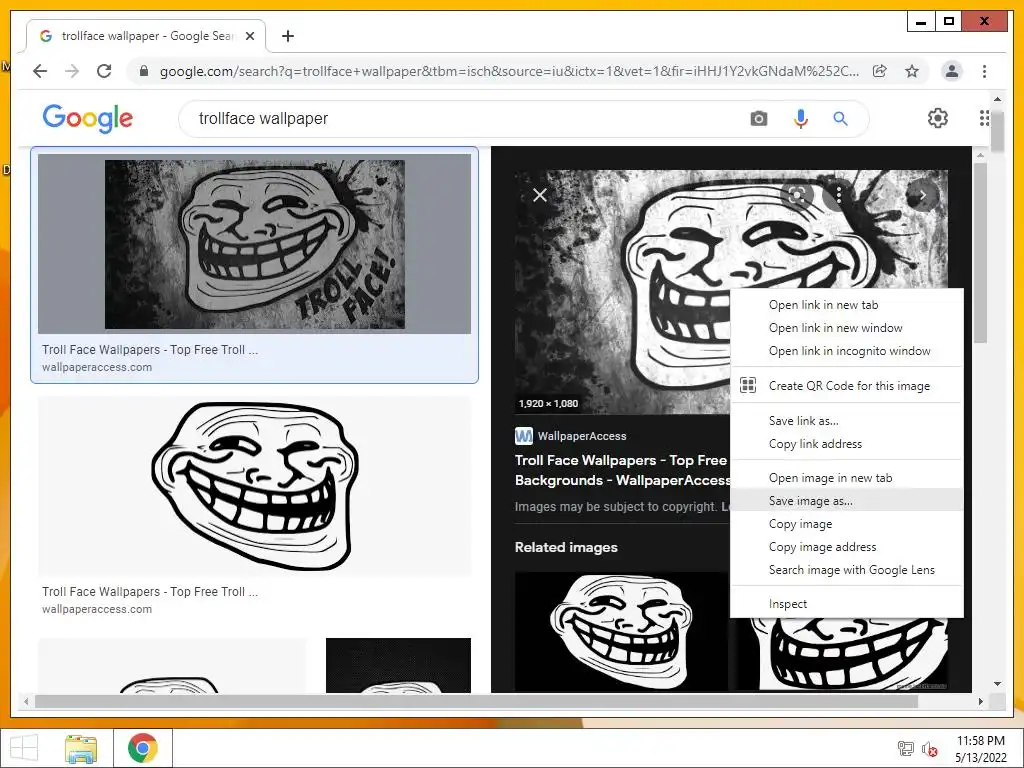The image size is (1024, 768).
Task: Open the left related trollface image
Action: pos(620,631)
